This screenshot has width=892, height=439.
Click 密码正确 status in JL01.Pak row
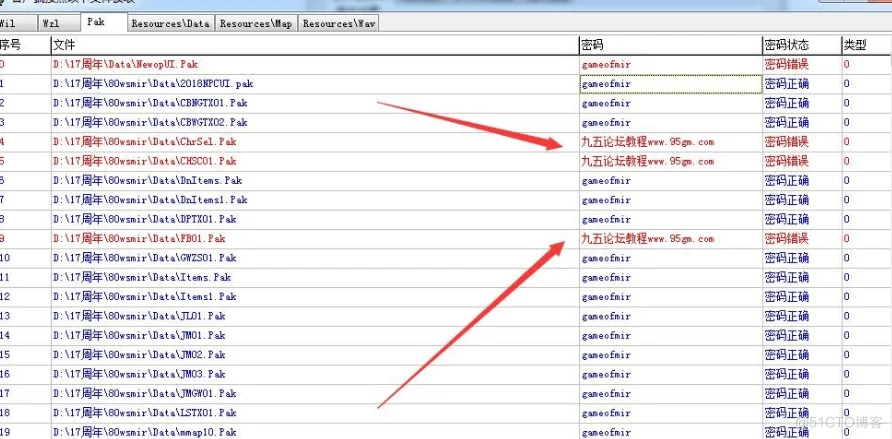coord(787,316)
